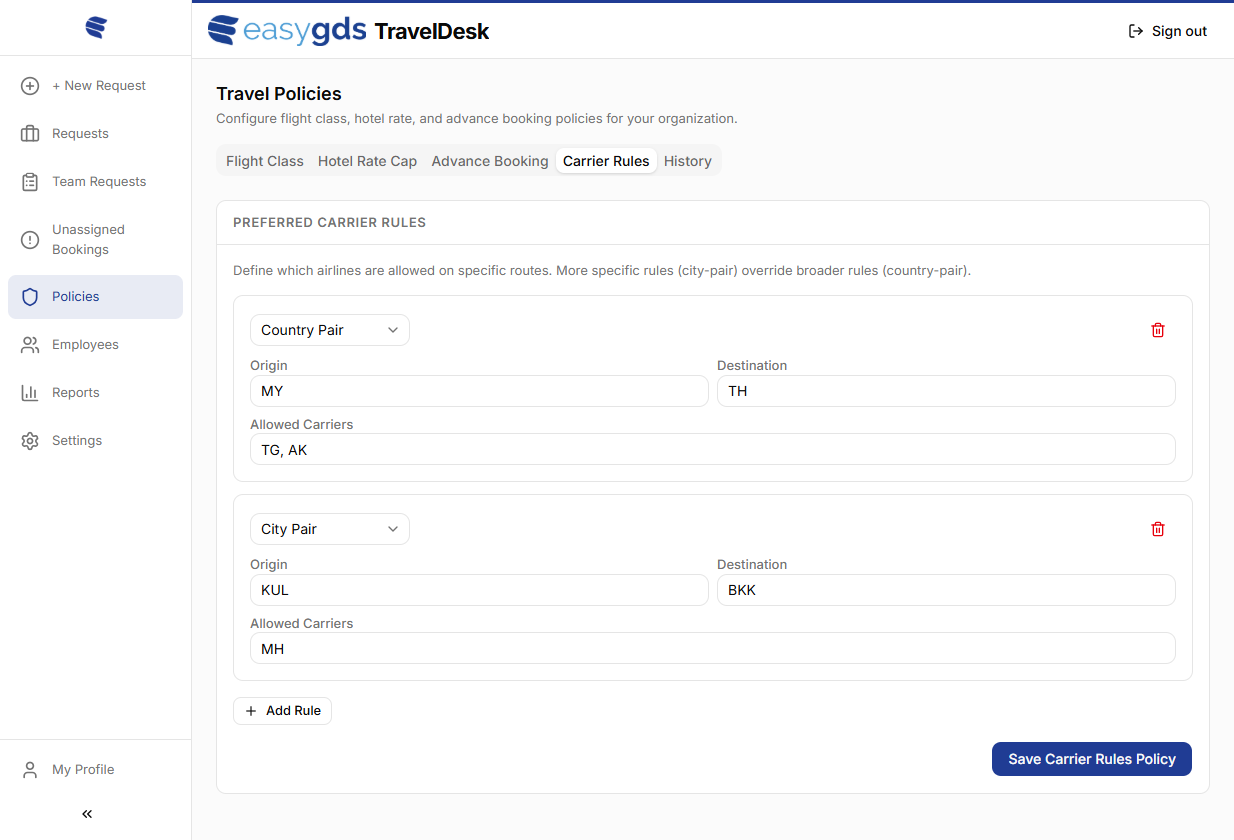
Task: Click the Unassigned Bookings alert icon
Action: click(x=30, y=240)
